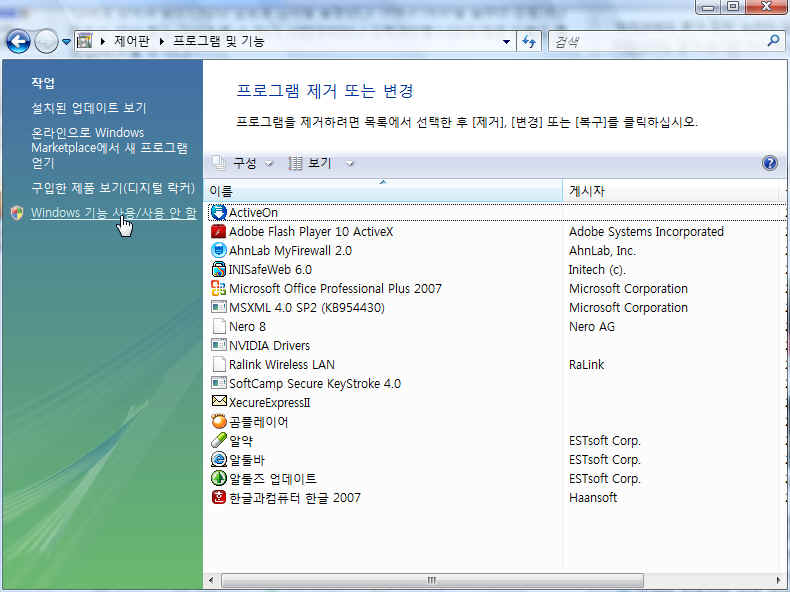790x592 pixels.
Task: Select the Ralink Wireless LAN icon
Action: pos(218,364)
